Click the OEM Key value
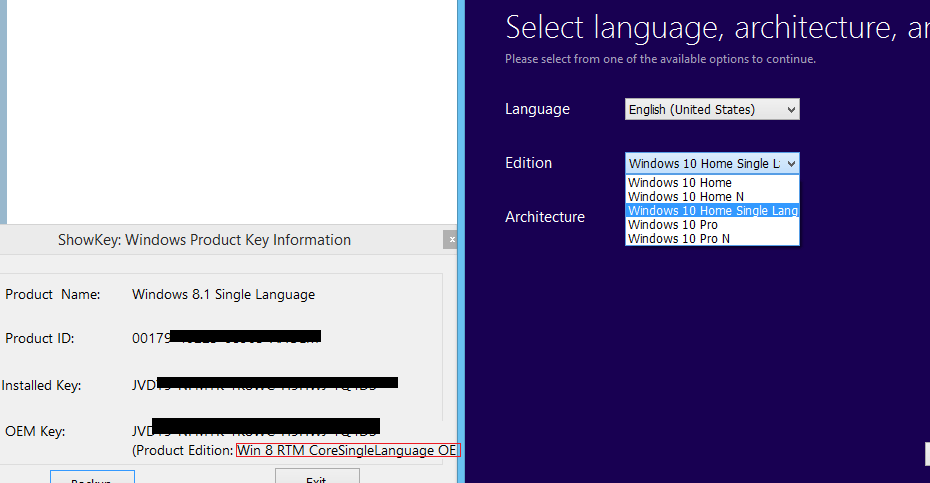The height and width of the screenshot is (483, 930). pos(256,428)
